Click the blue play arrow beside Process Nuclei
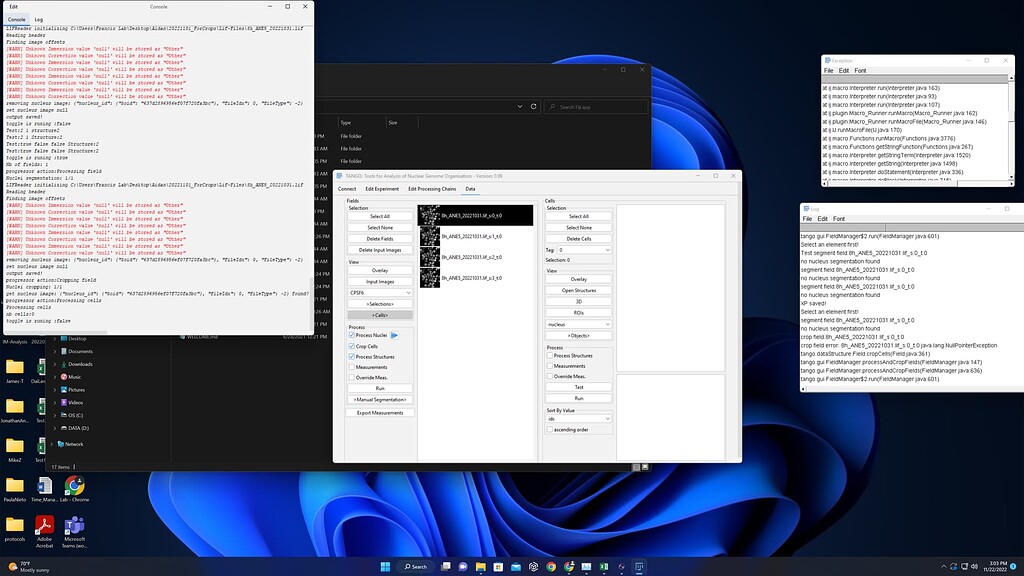The image size is (1024, 576). 394,335
